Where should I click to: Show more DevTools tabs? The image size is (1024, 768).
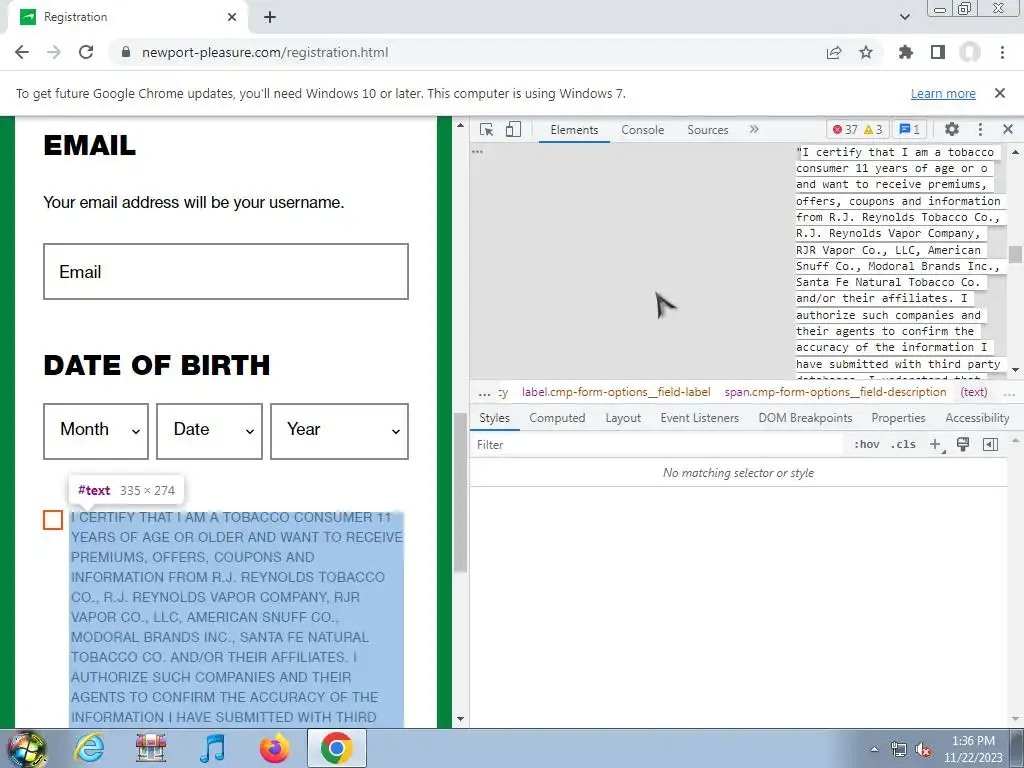(x=754, y=129)
